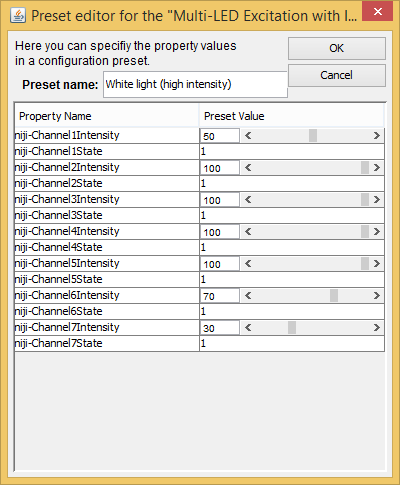Click the Channel7Intensity slider handle
The width and height of the screenshot is (400, 485).
tap(292, 328)
